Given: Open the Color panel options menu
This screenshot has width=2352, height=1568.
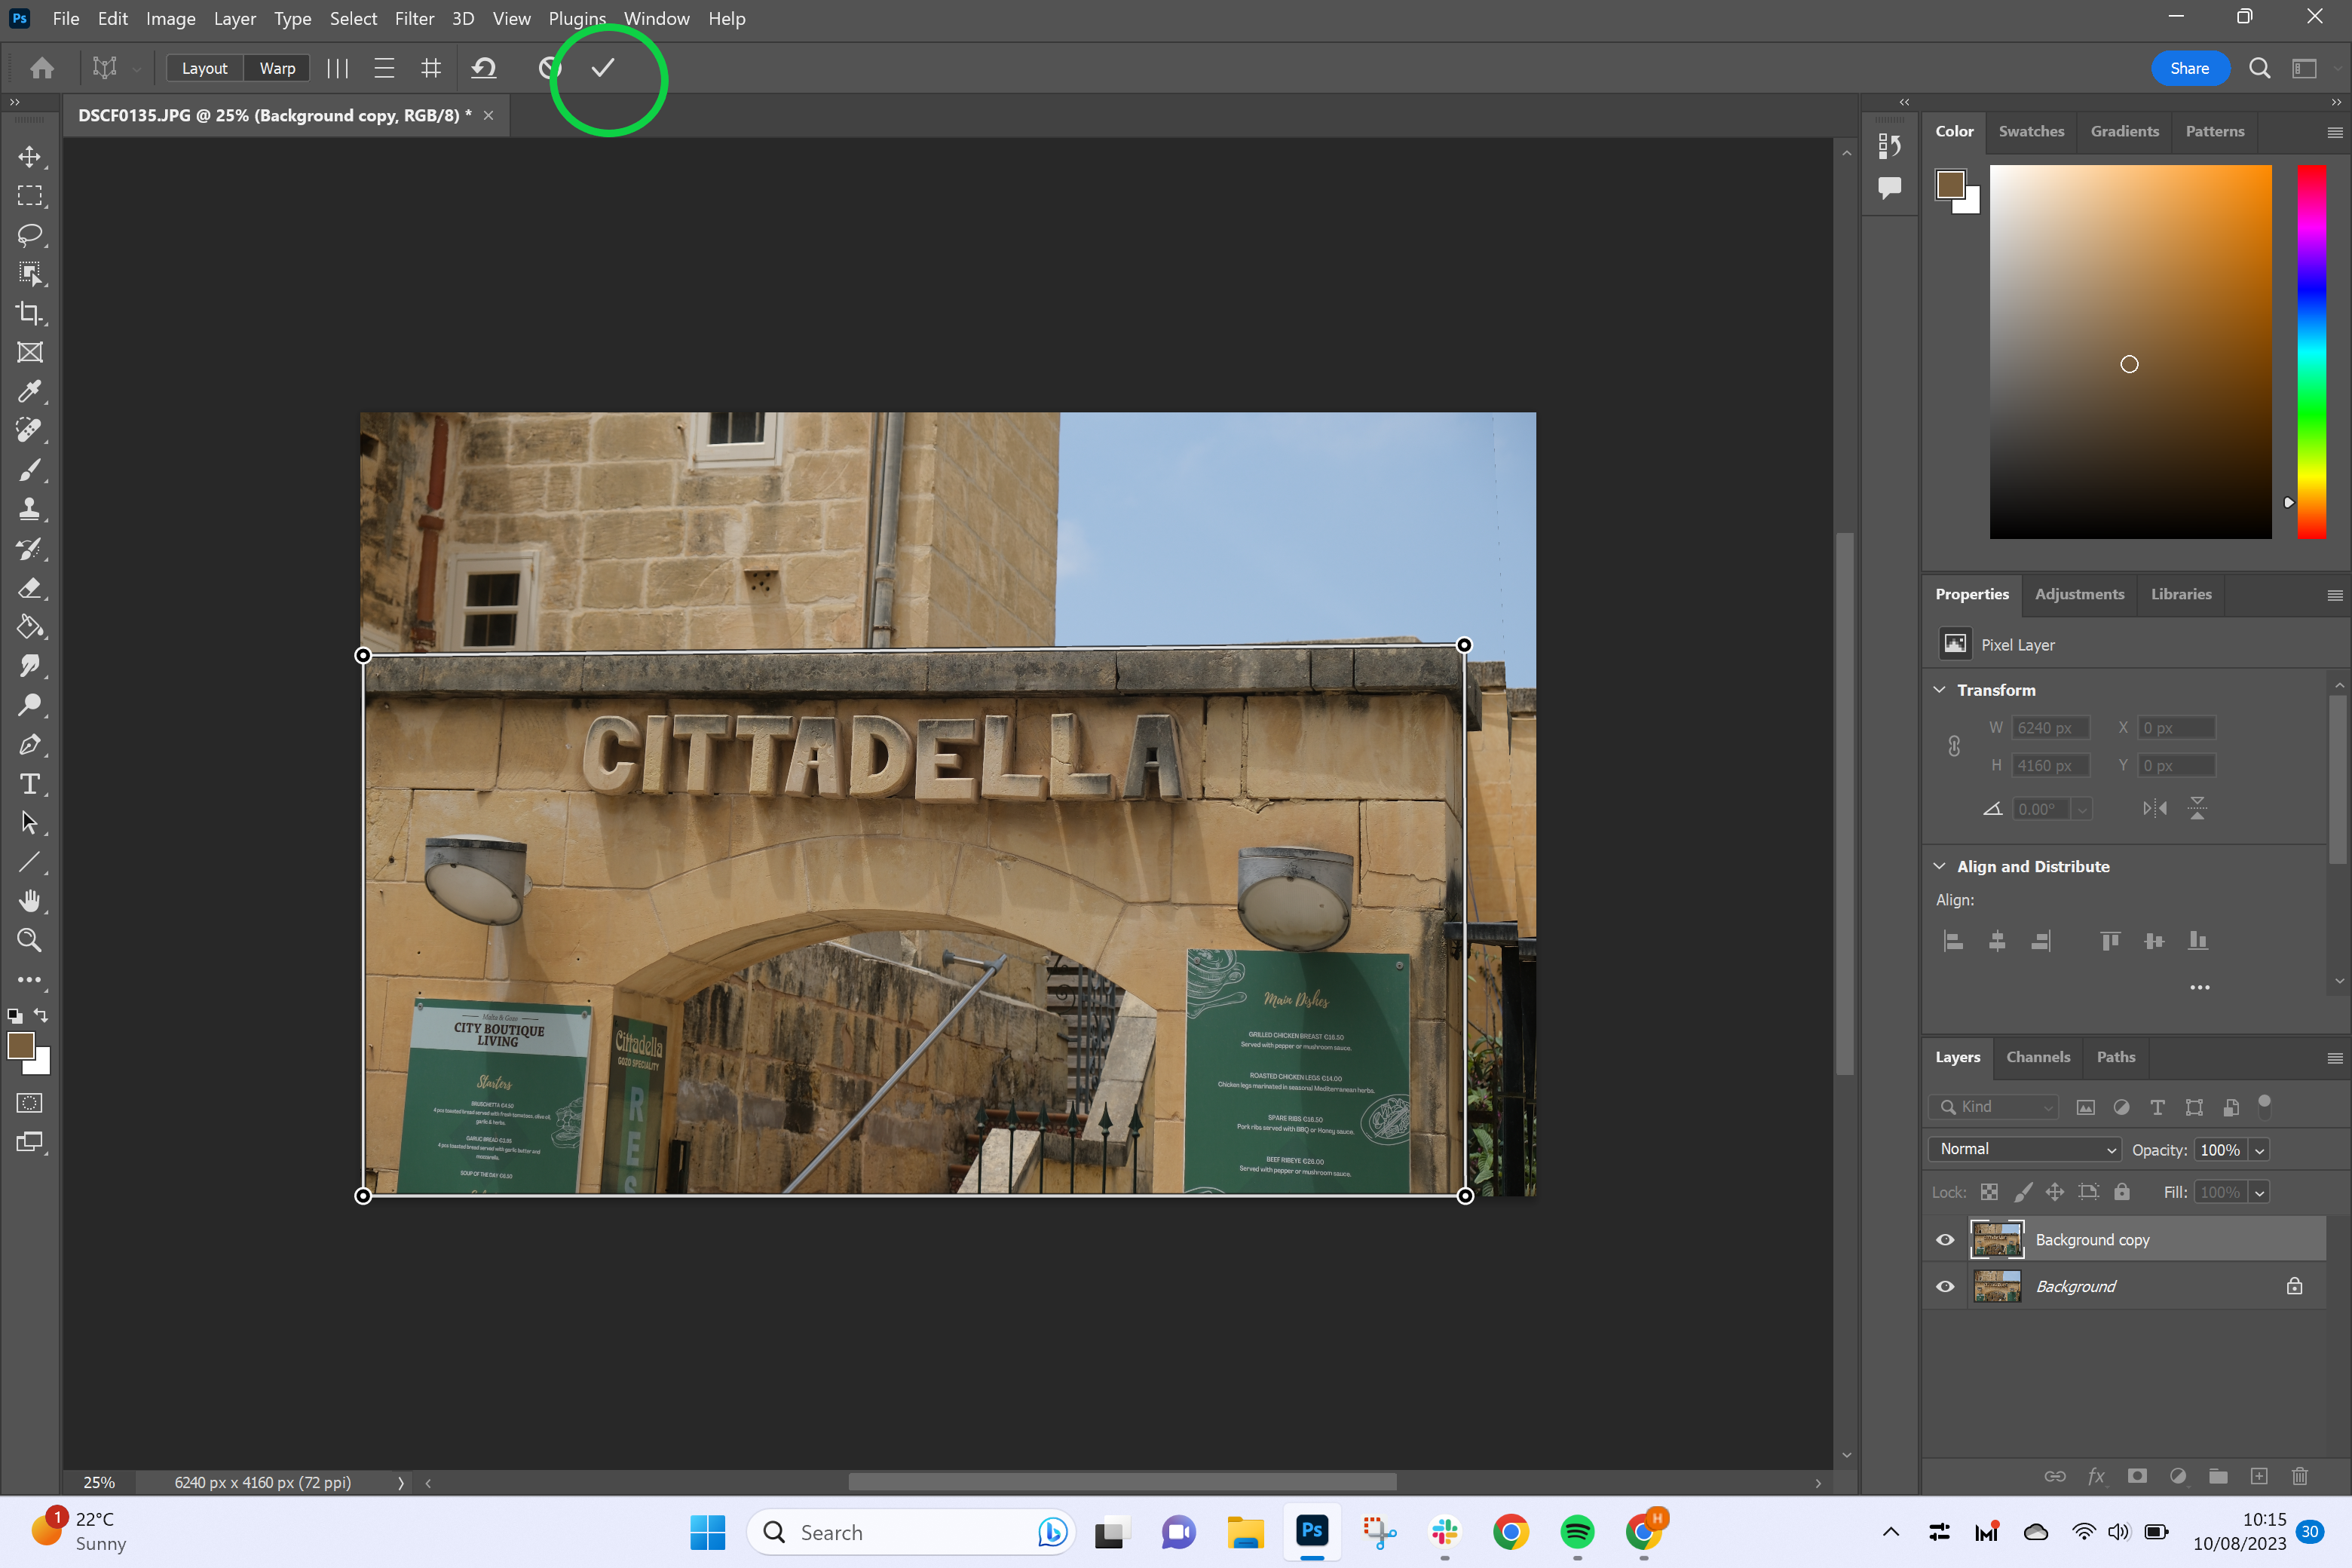Looking at the screenshot, I should [2335, 132].
